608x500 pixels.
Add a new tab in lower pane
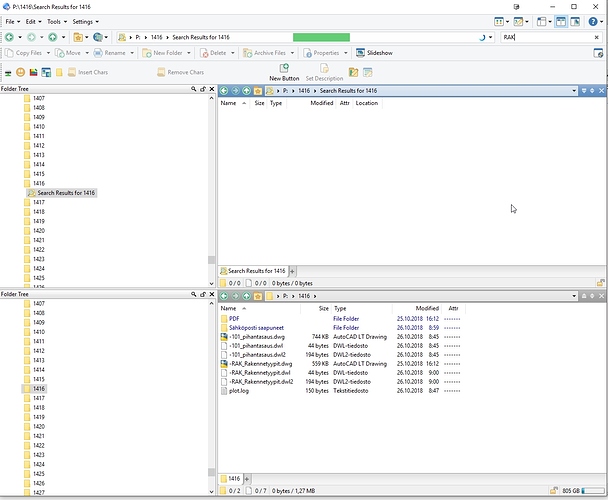tap(247, 479)
